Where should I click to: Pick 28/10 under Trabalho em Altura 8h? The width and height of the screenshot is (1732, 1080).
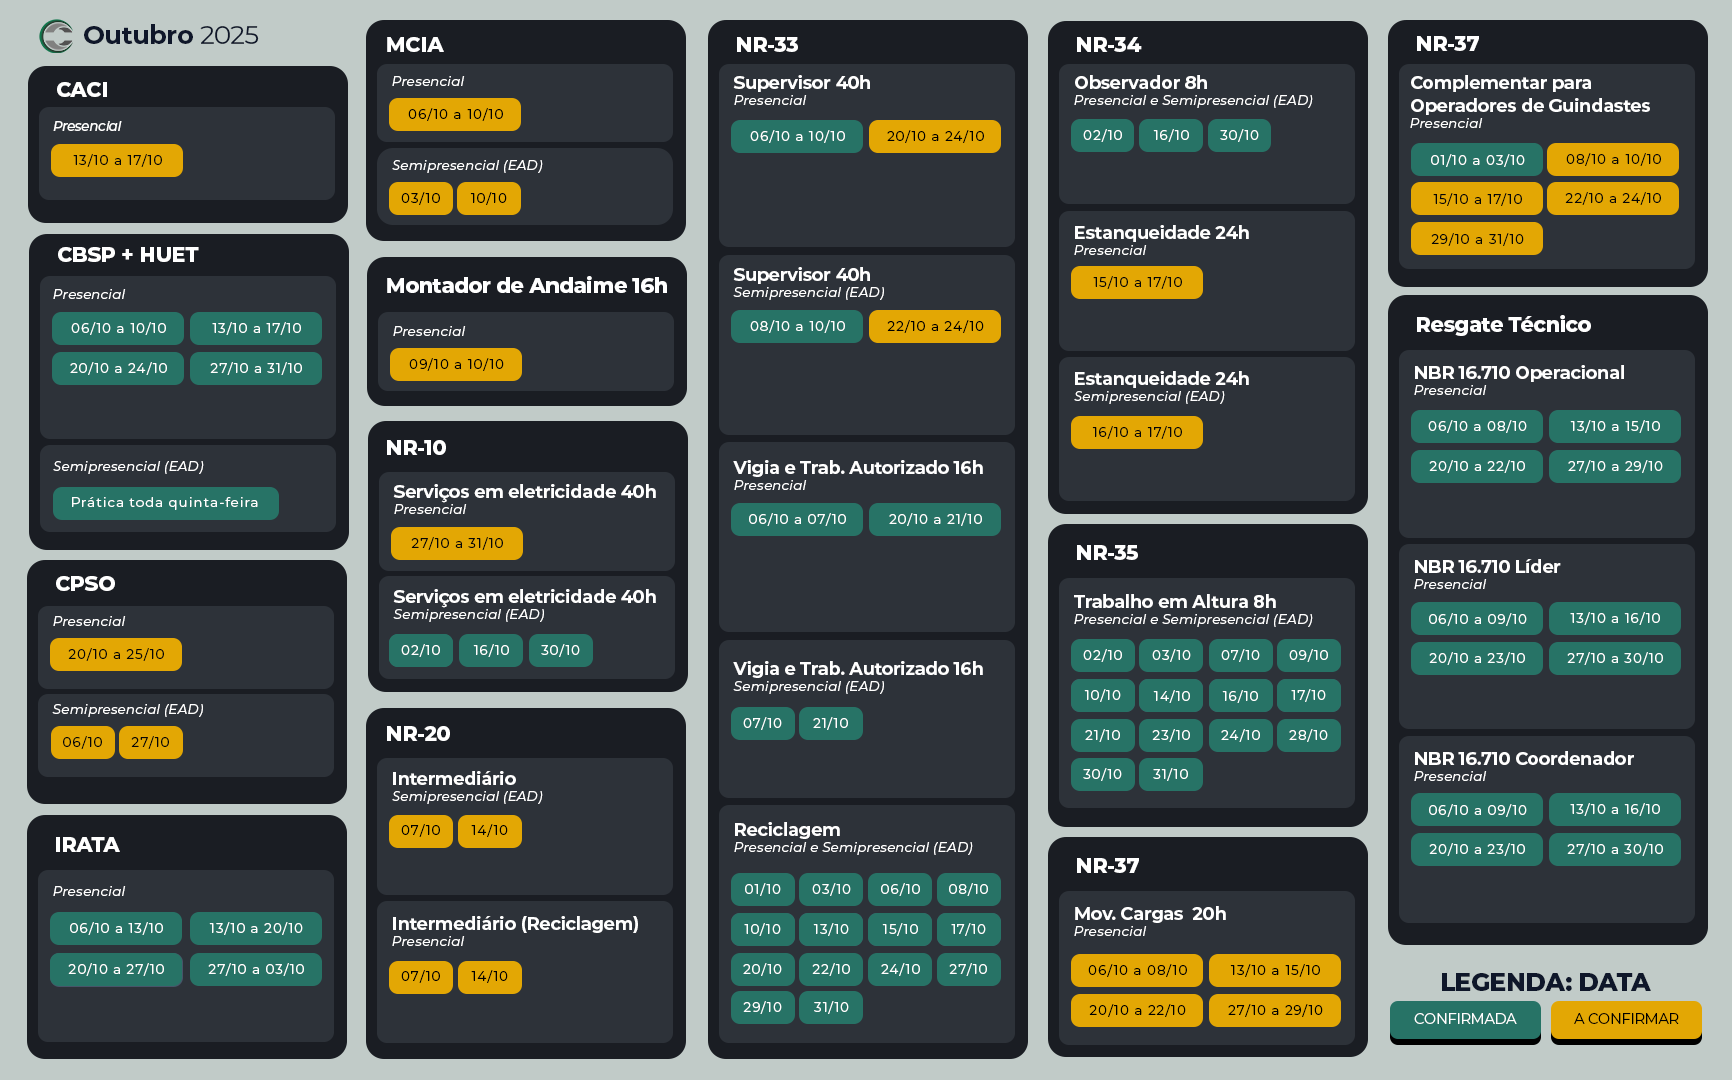point(1307,736)
